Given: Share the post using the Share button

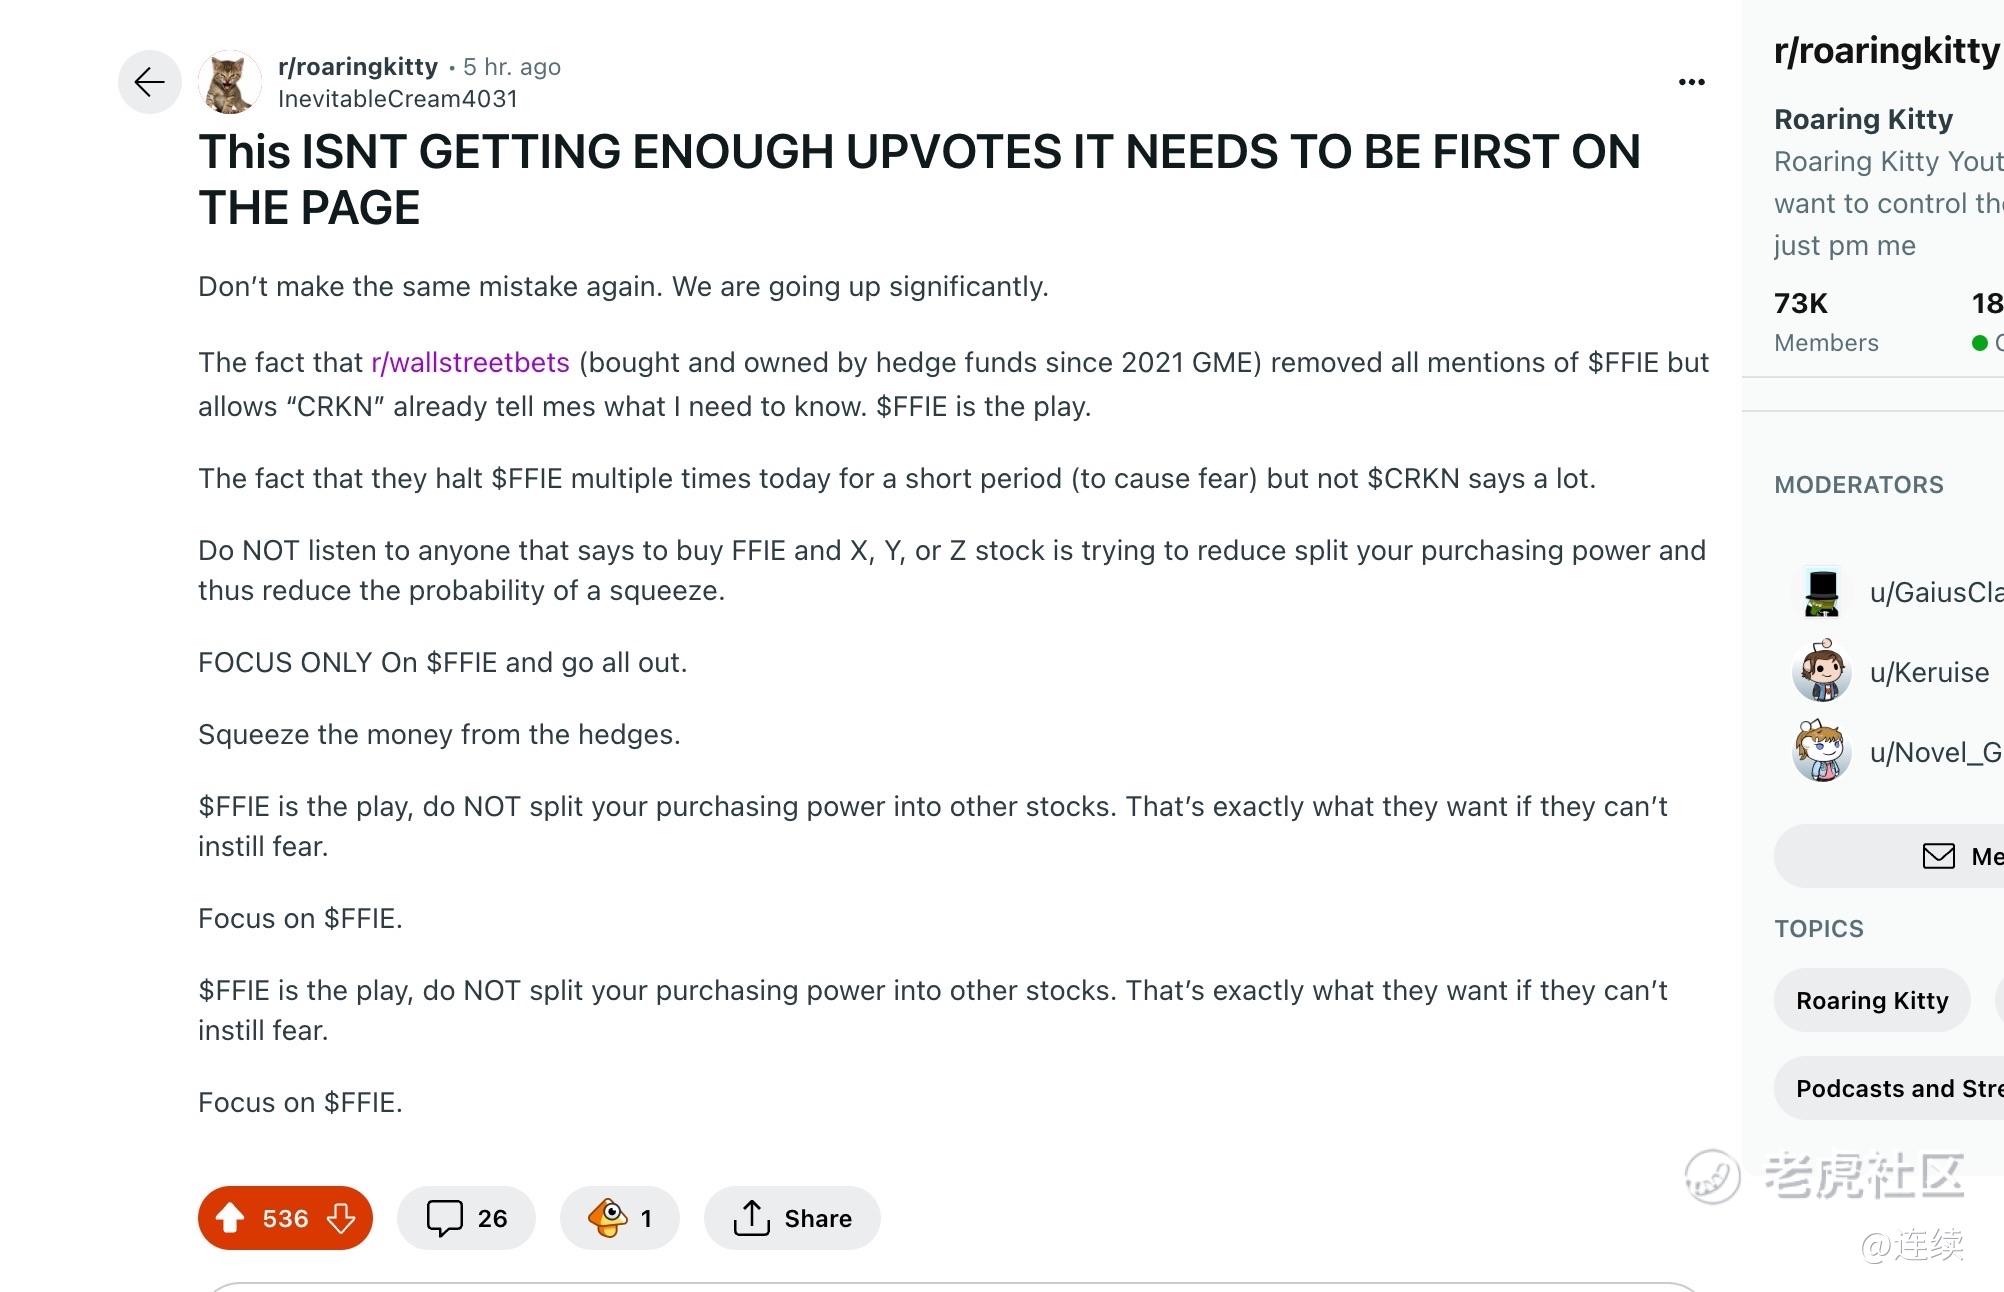Looking at the screenshot, I should click(792, 1218).
